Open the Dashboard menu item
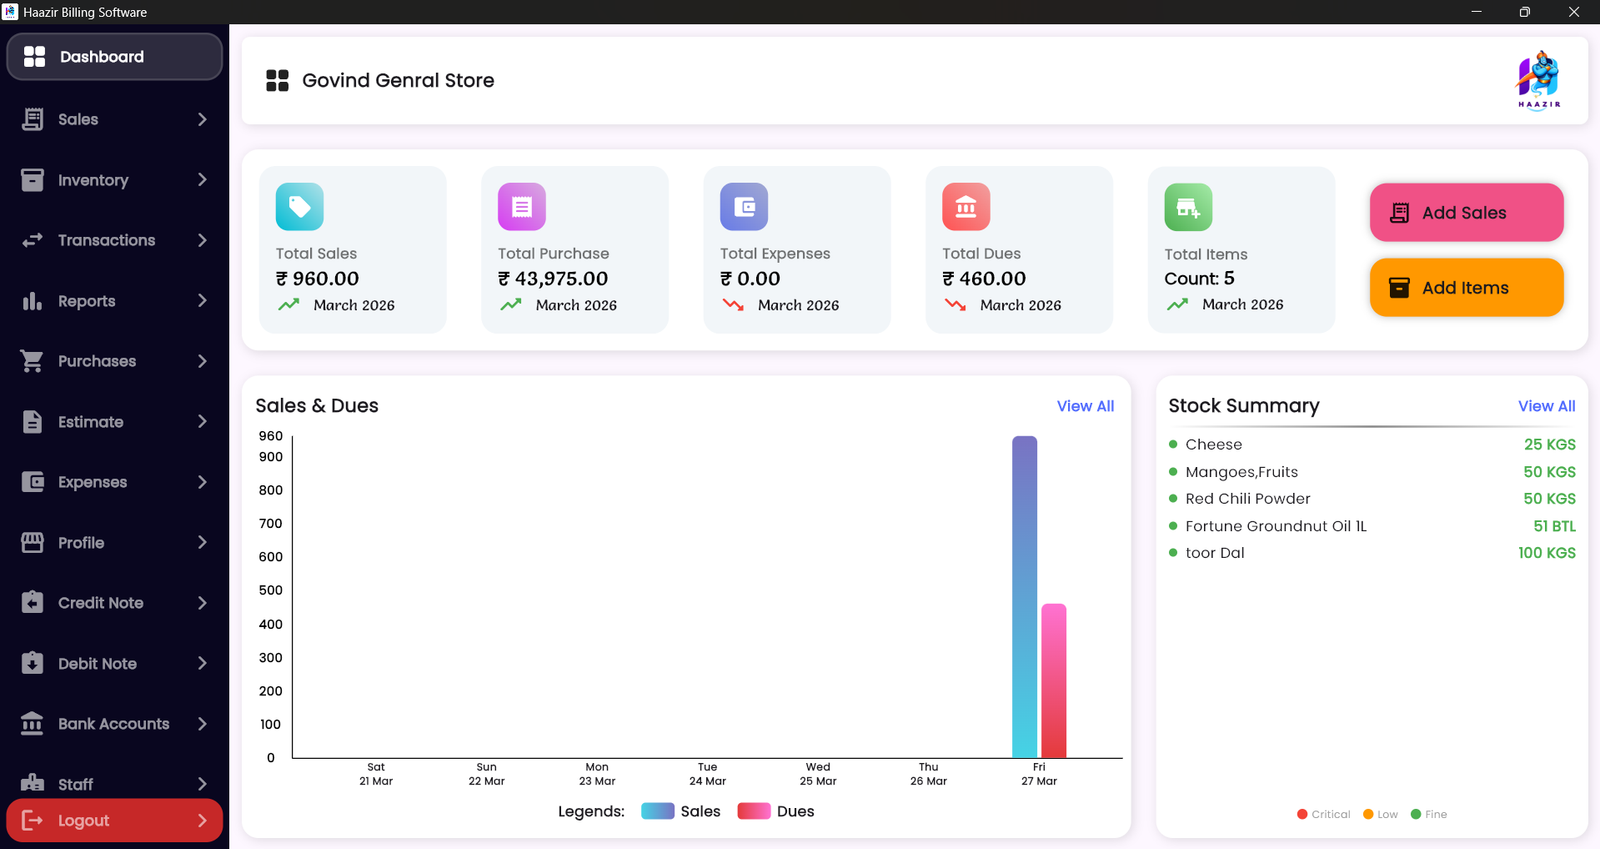Image resolution: width=1600 pixels, height=849 pixels. pos(114,57)
